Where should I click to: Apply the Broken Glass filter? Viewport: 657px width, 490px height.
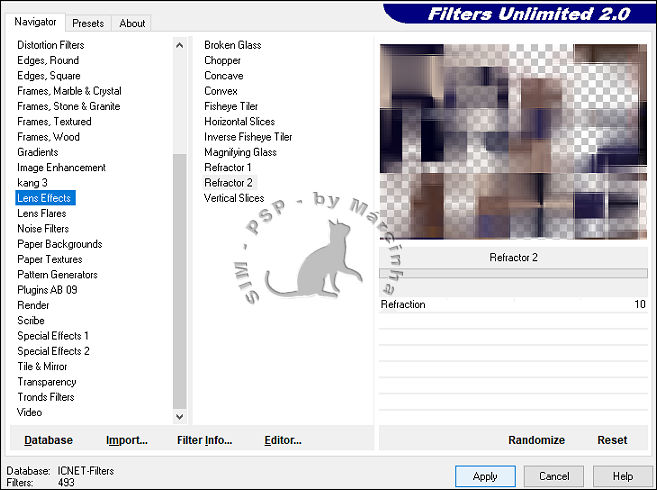click(233, 45)
